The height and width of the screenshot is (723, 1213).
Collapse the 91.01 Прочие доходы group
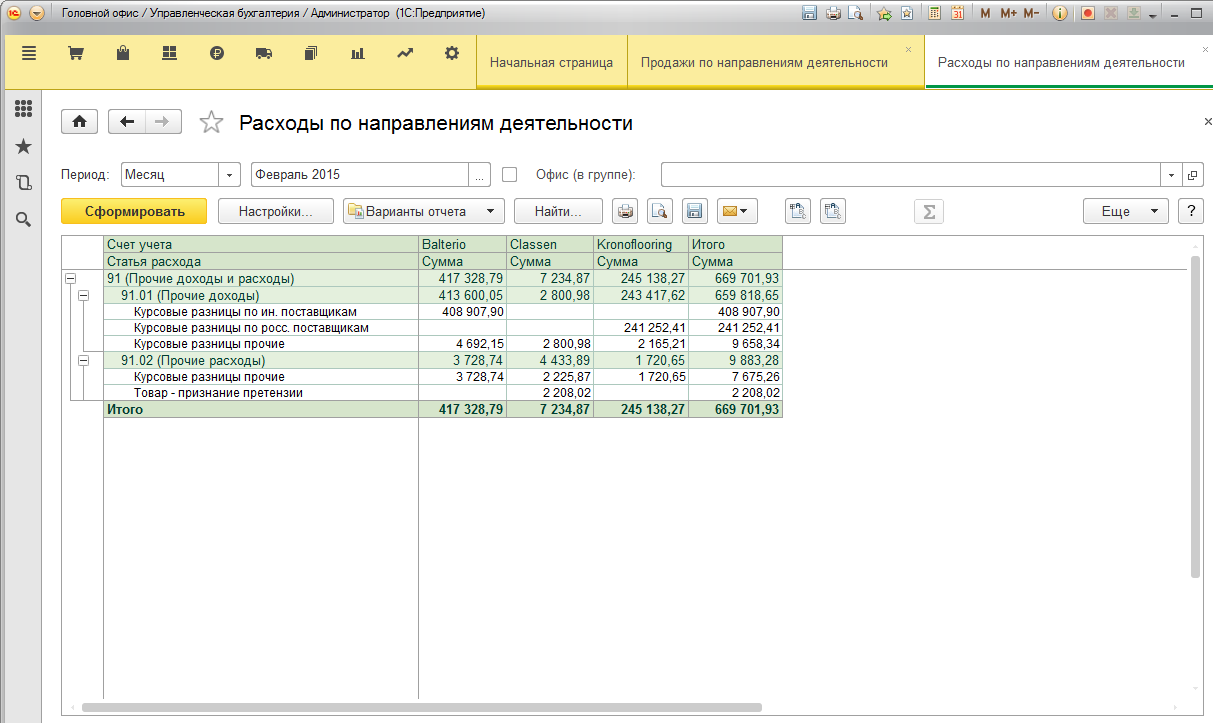pyautogui.click(x=83, y=295)
